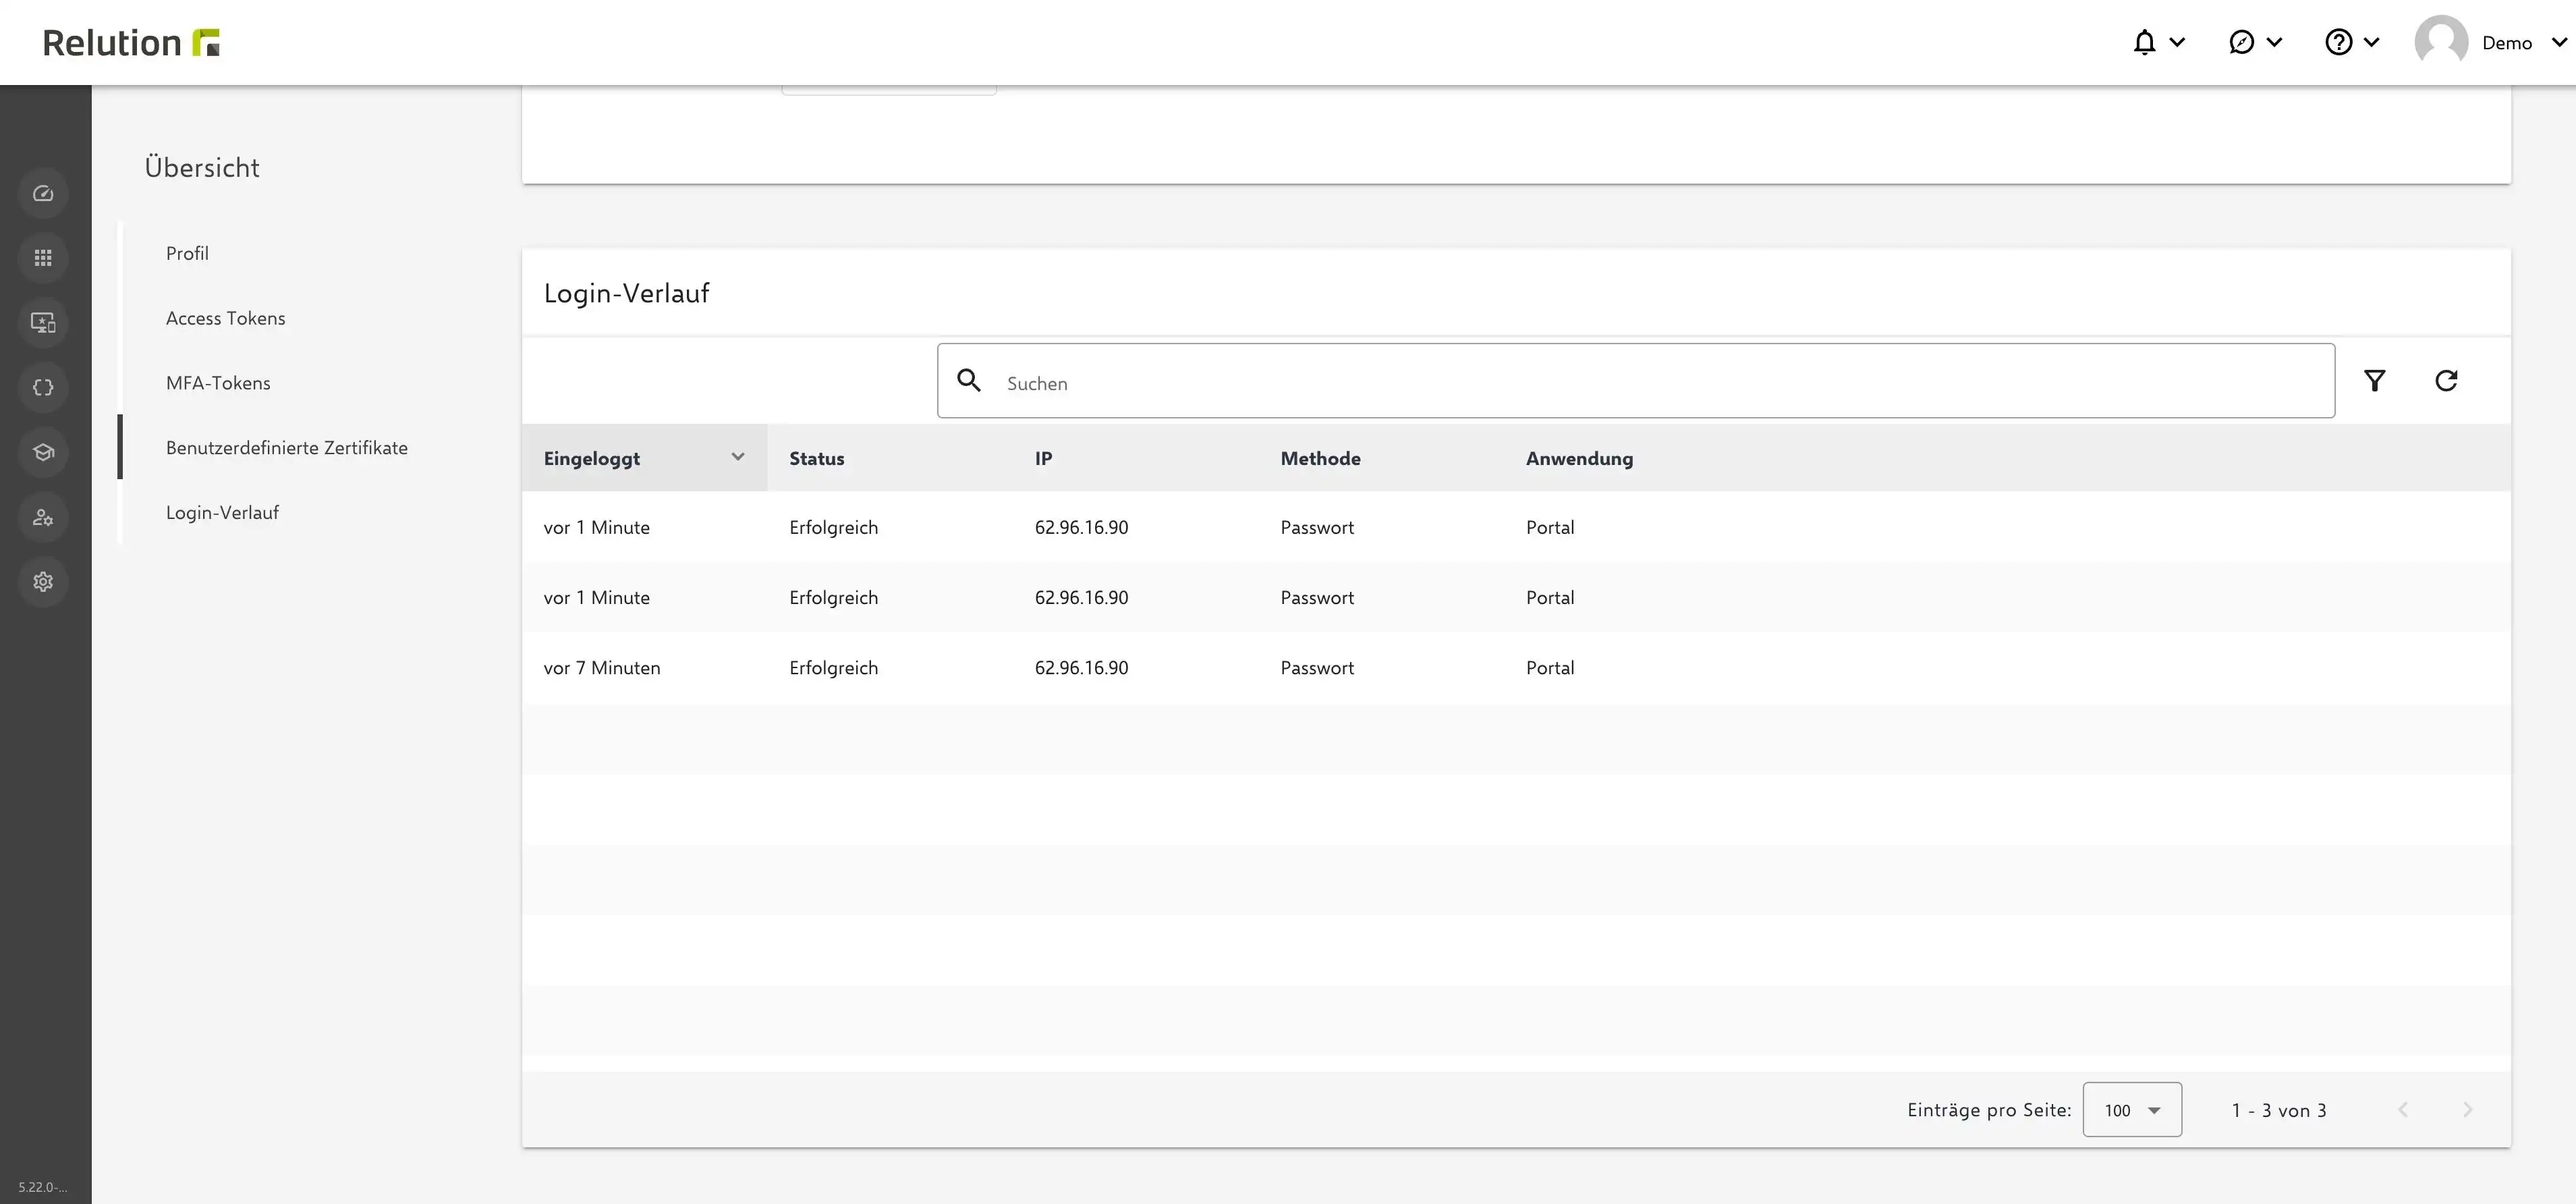Open the compass explore menu icon
Screen dimensions: 2576x1204
coord(2241,42)
